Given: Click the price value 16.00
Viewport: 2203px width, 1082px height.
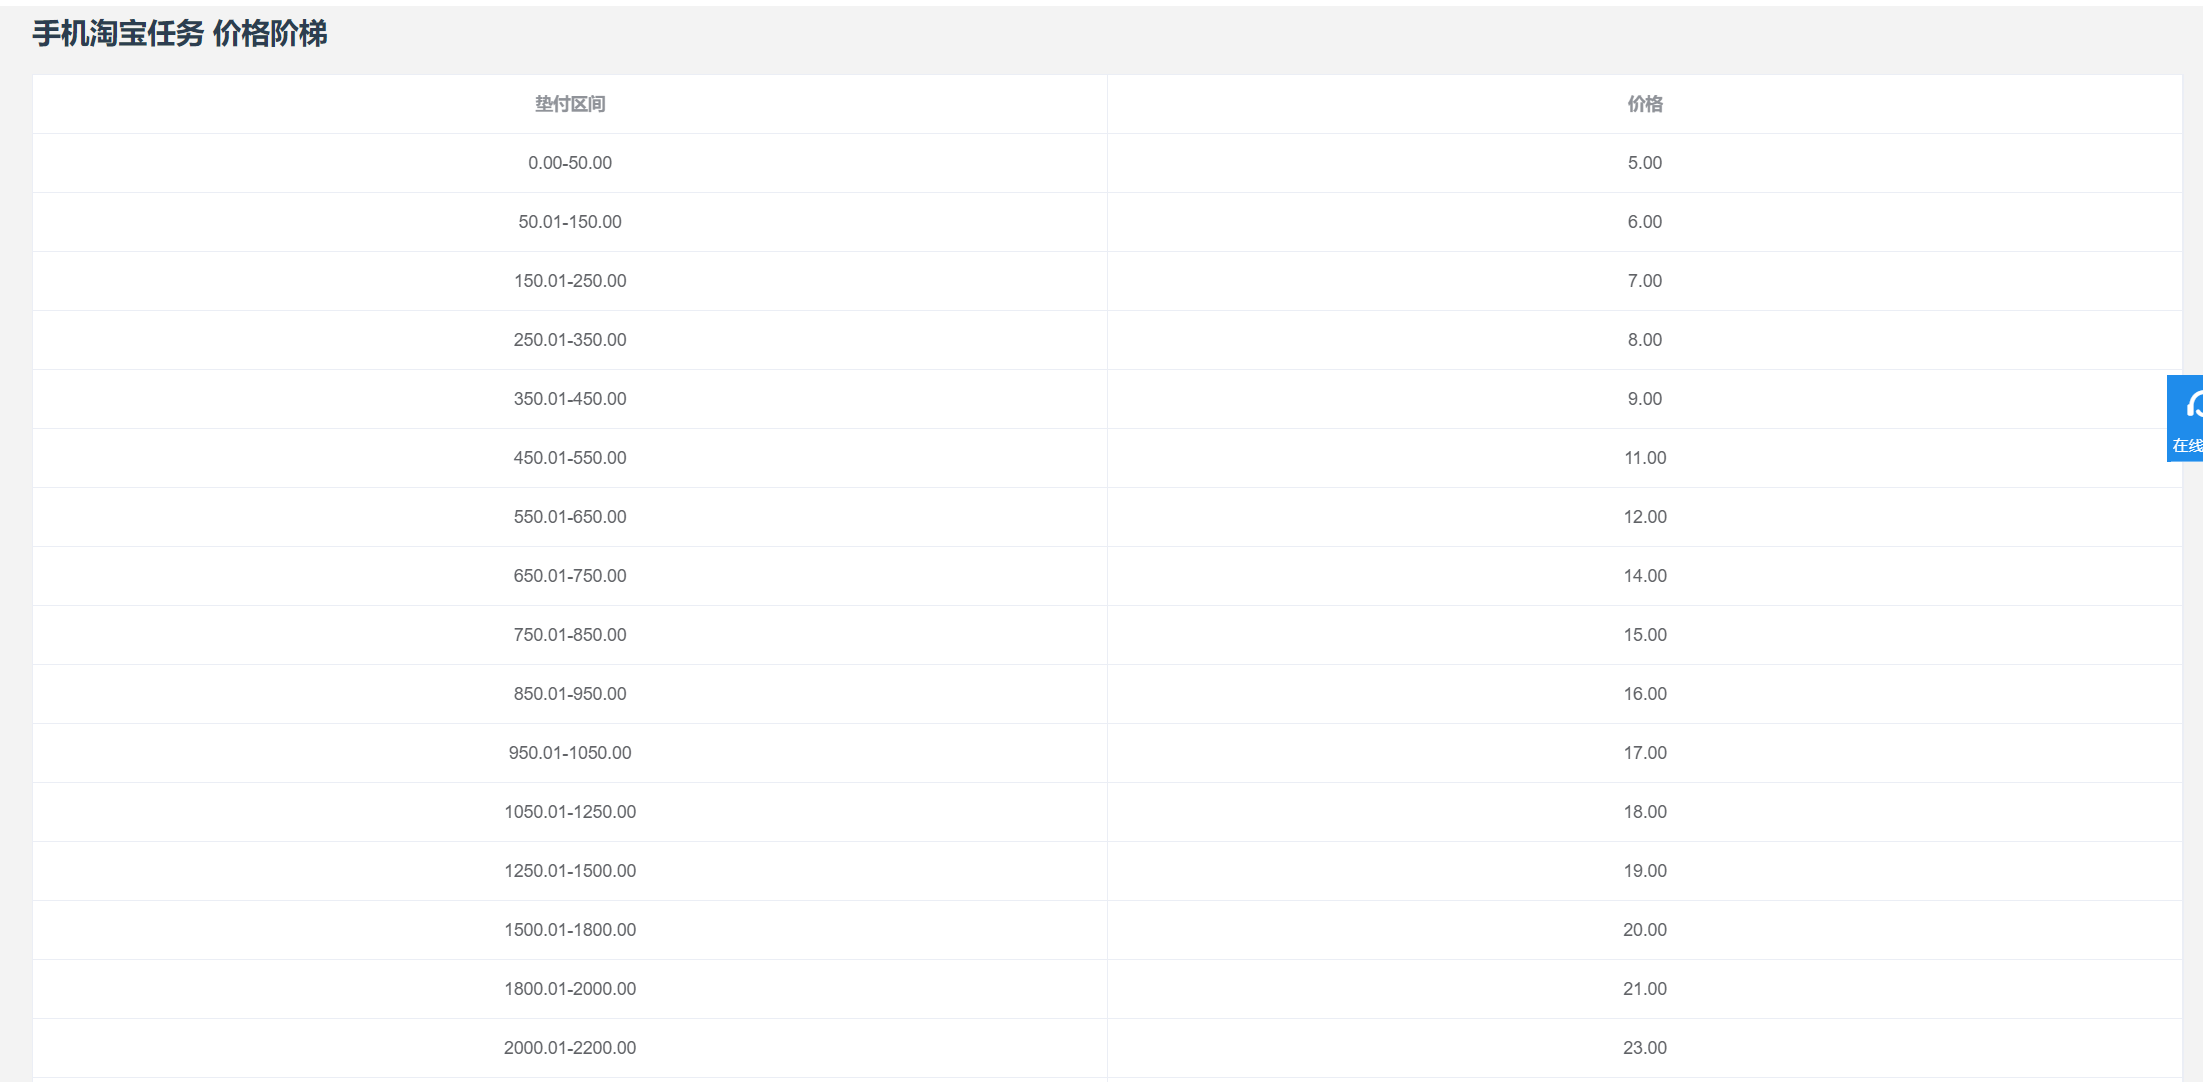Looking at the screenshot, I should (1645, 694).
